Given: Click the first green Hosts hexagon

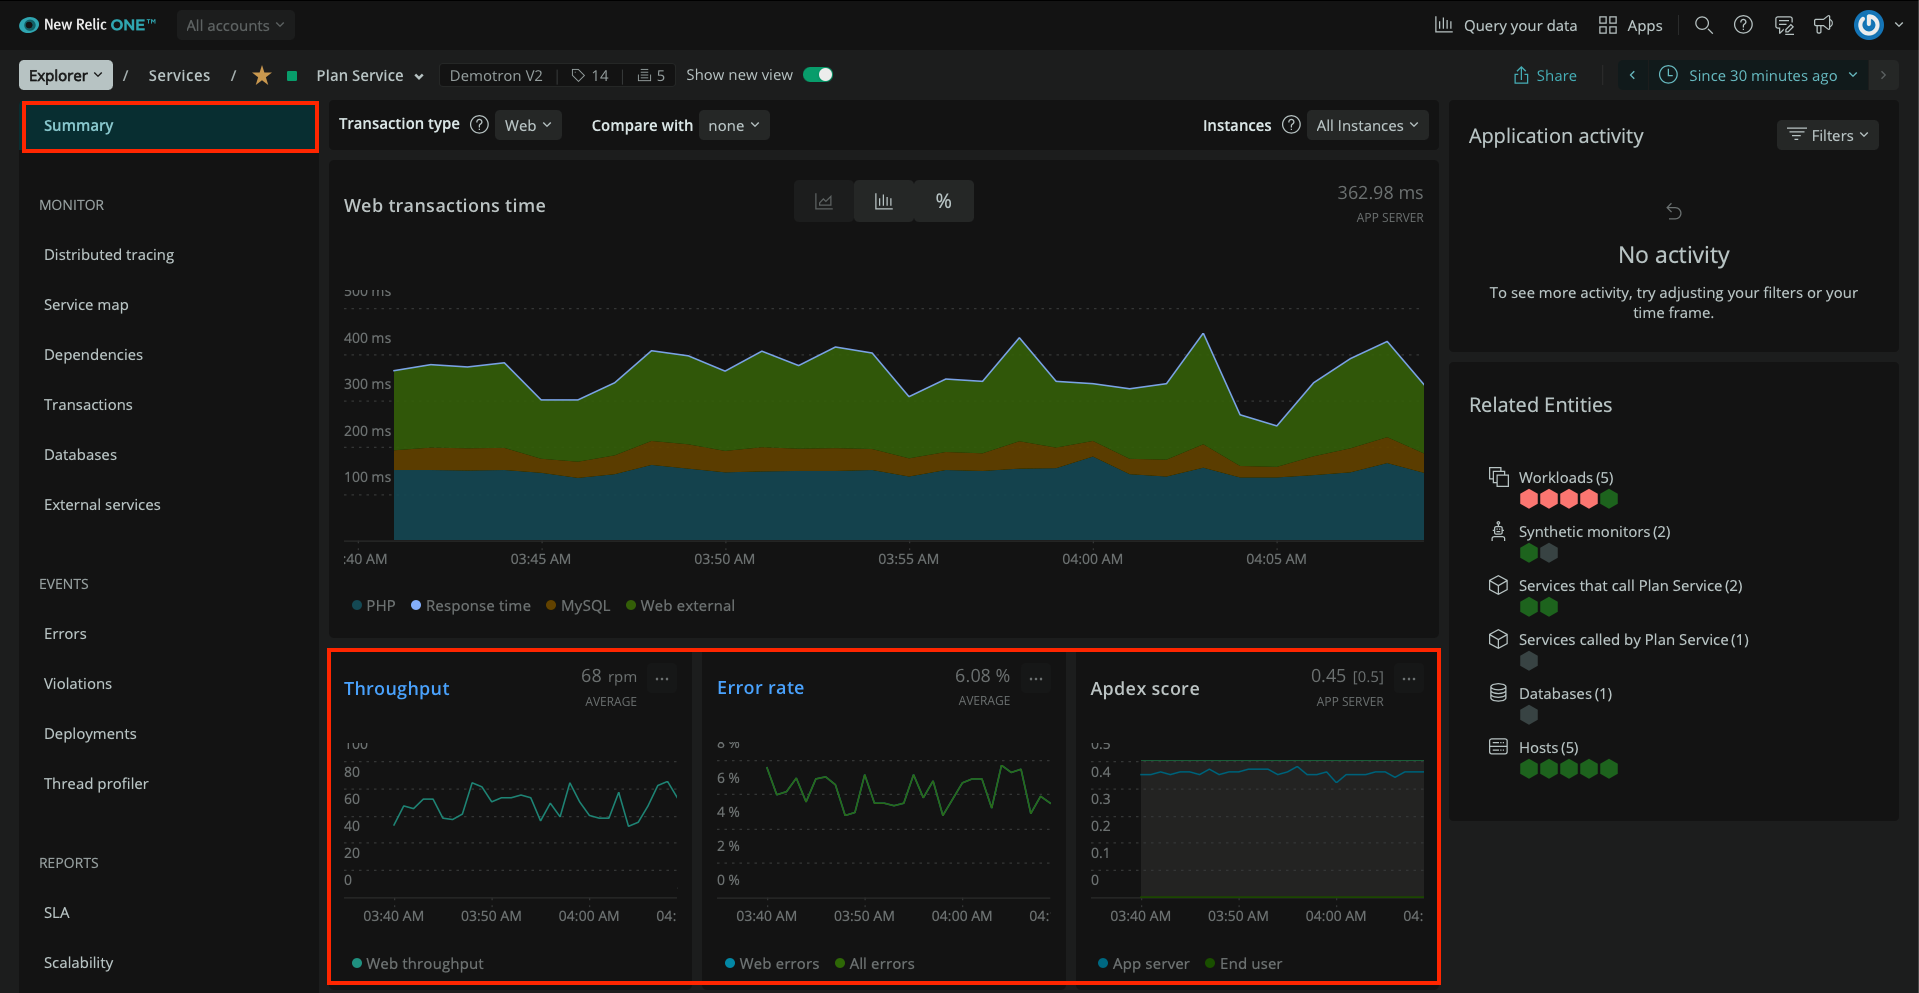Looking at the screenshot, I should point(1529,769).
